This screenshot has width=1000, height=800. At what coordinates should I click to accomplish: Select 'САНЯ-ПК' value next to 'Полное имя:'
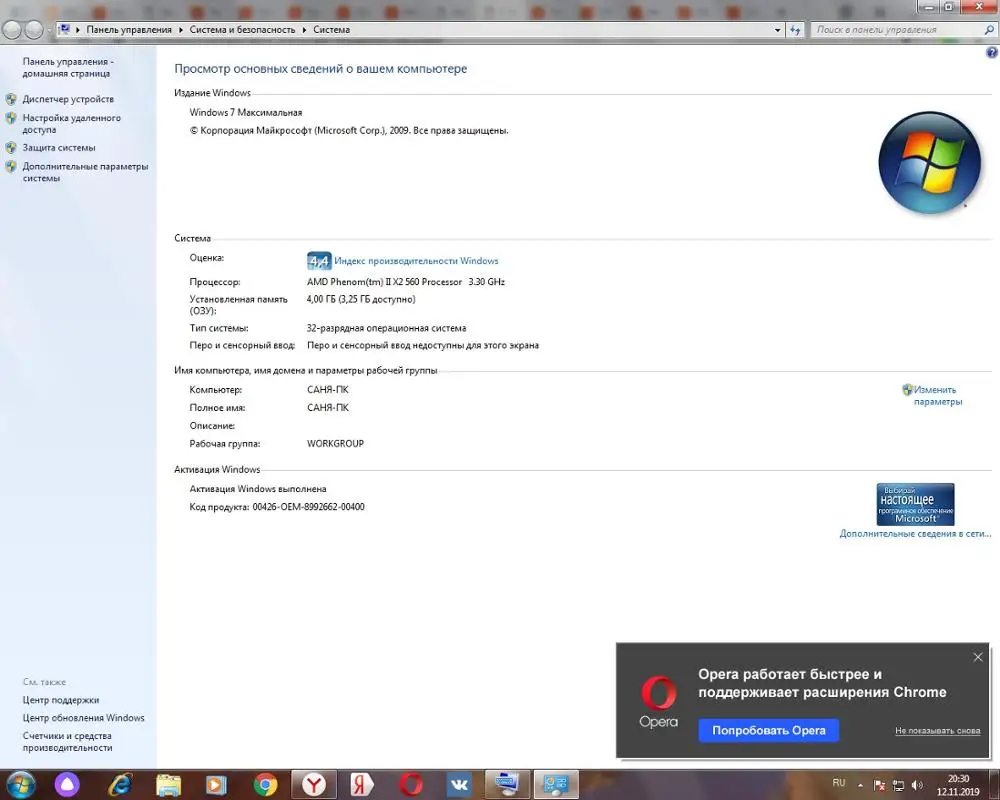pos(328,408)
